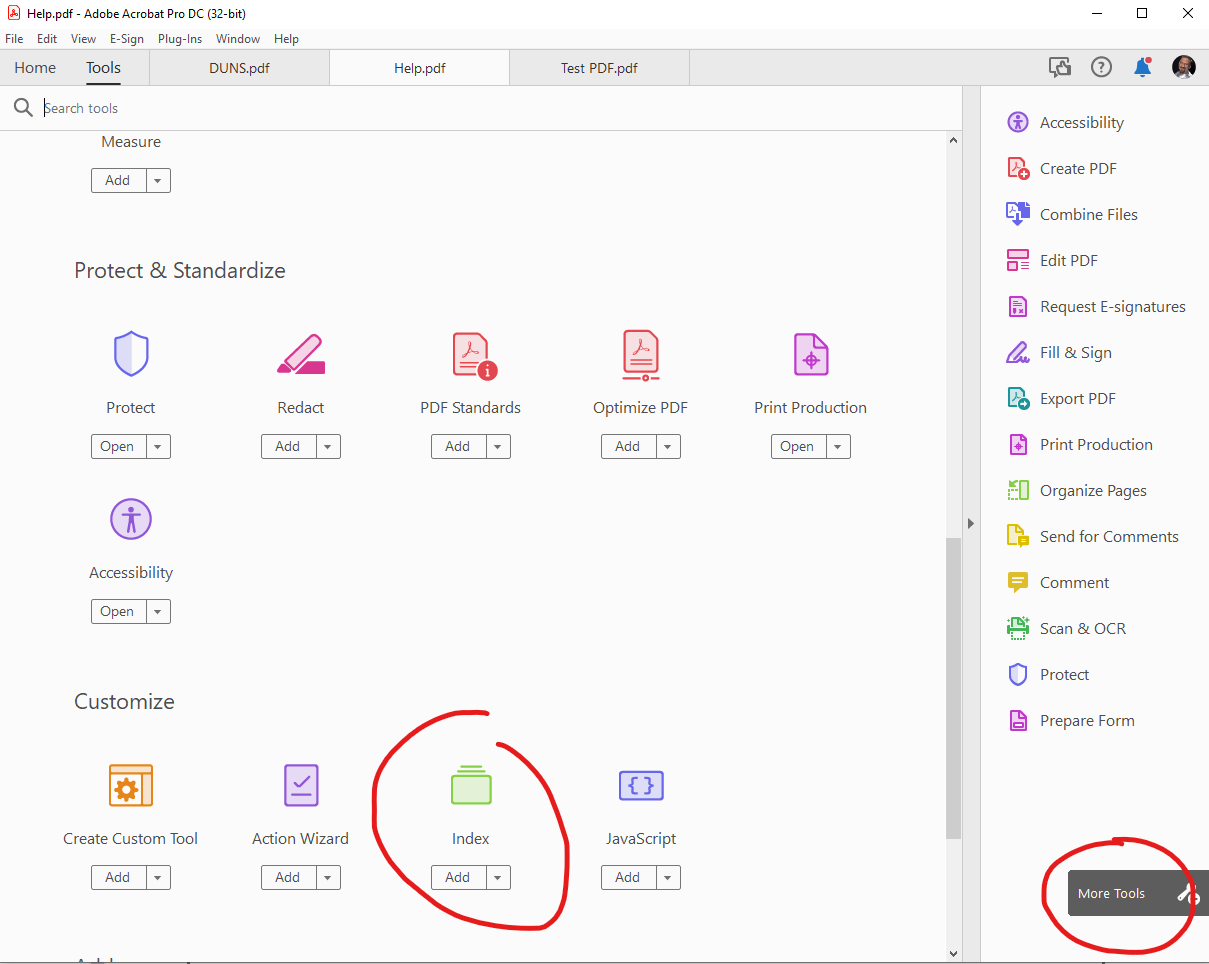Add the Redact tool to the sidebar
This screenshot has width=1209, height=964.
(287, 446)
